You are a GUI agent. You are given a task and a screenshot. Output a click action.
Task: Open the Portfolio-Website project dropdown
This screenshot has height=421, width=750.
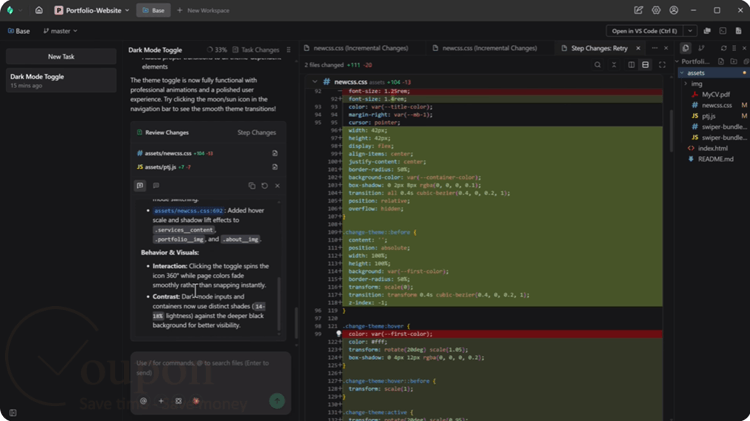point(91,10)
